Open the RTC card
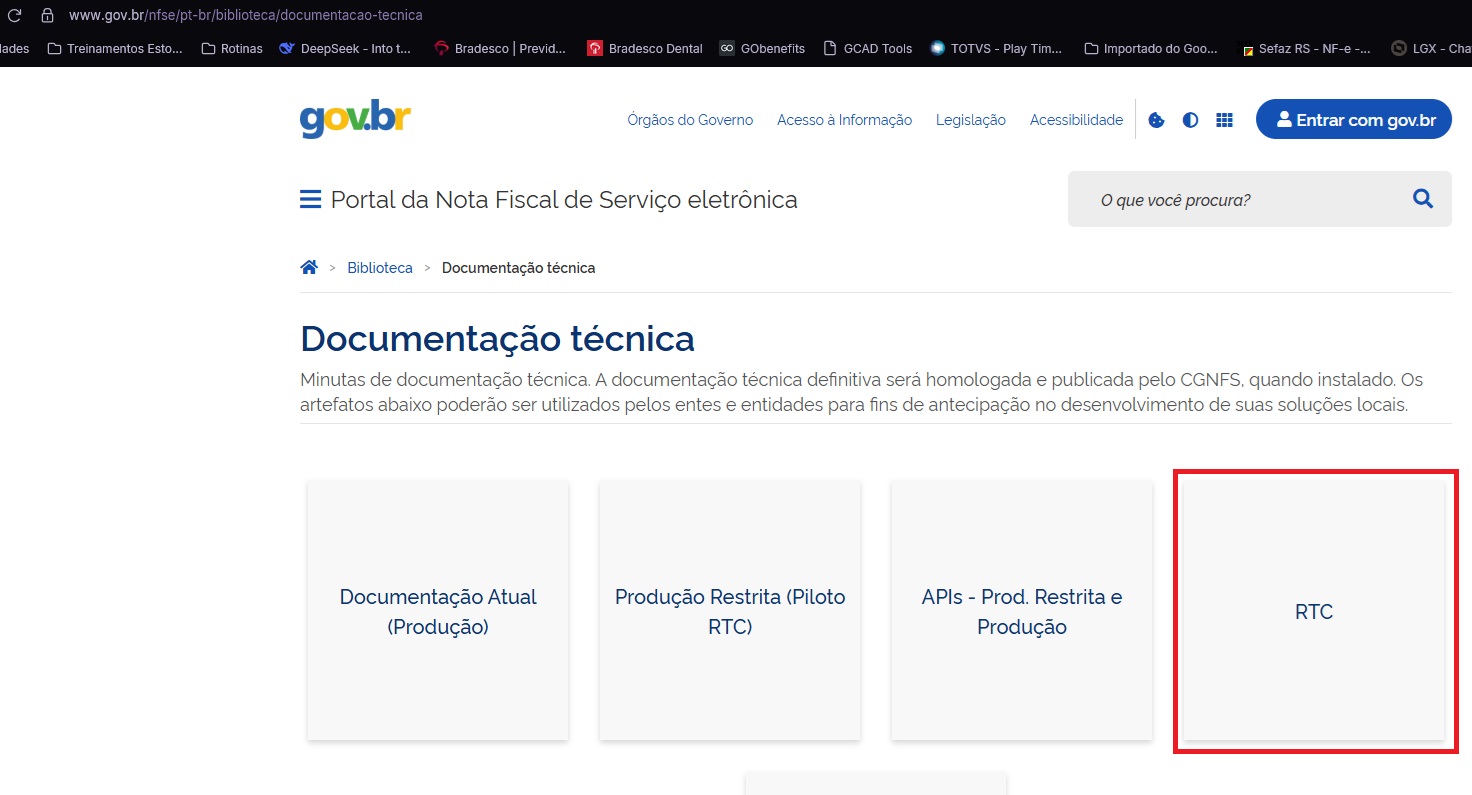 point(1314,611)
